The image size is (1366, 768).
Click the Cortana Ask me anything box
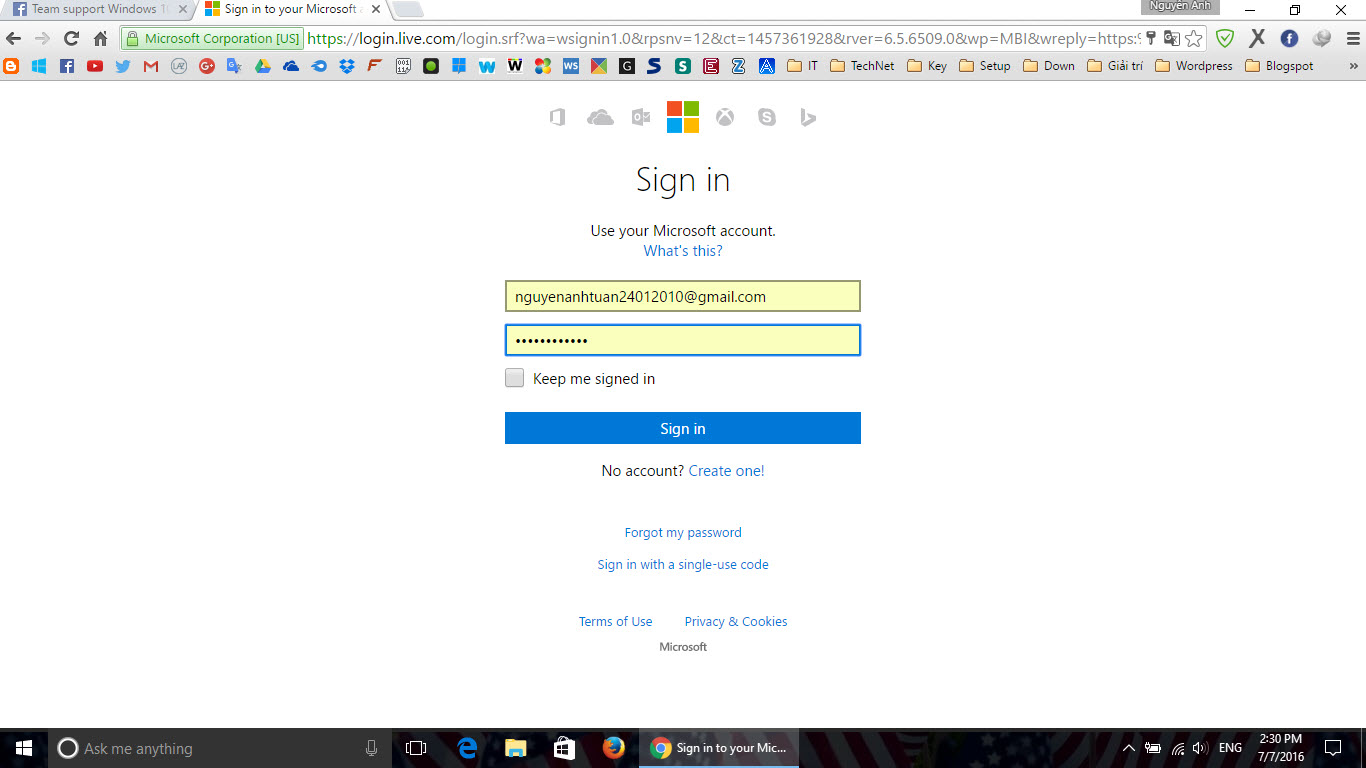pyautogui.click(x=220, y=748)
